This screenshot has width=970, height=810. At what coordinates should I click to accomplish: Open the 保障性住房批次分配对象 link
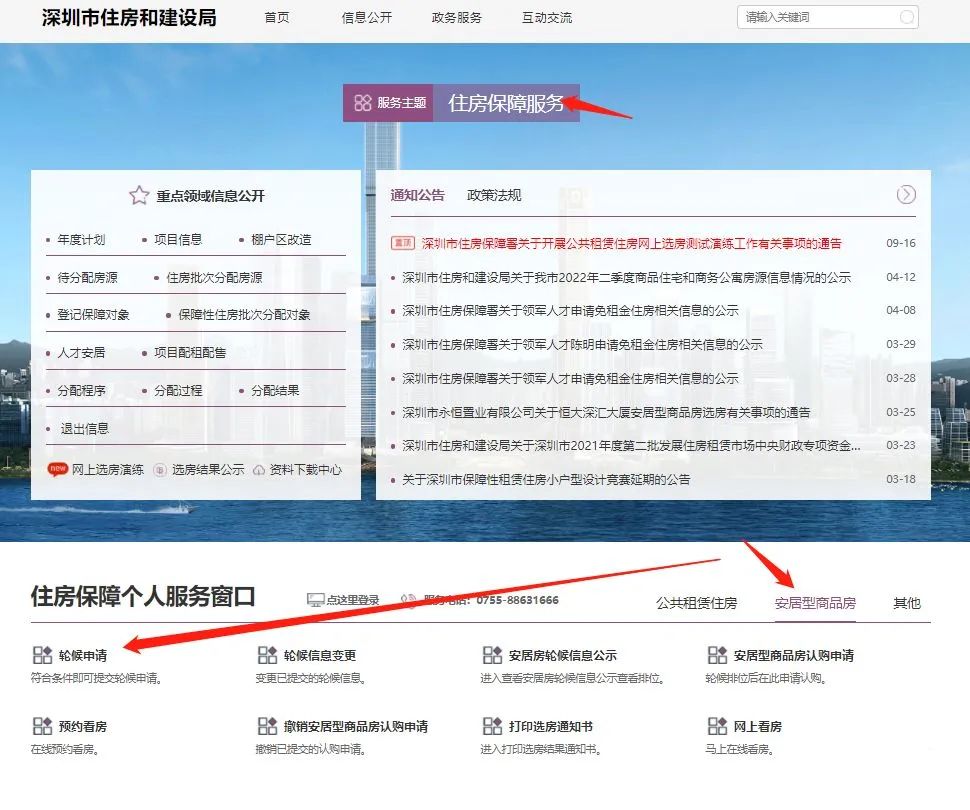tap(244, 314)
